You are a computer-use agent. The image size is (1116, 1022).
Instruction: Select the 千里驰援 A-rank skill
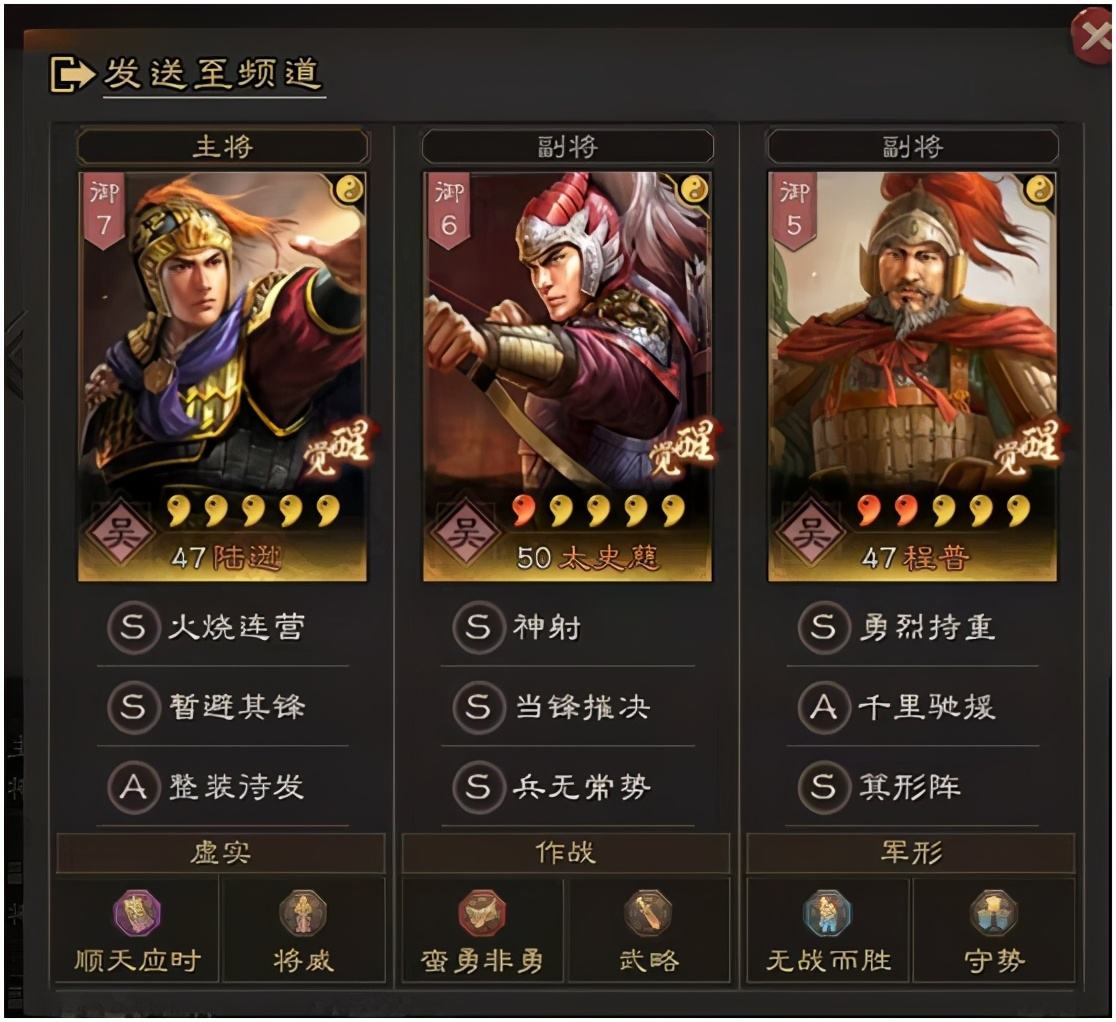click(912, 707)
